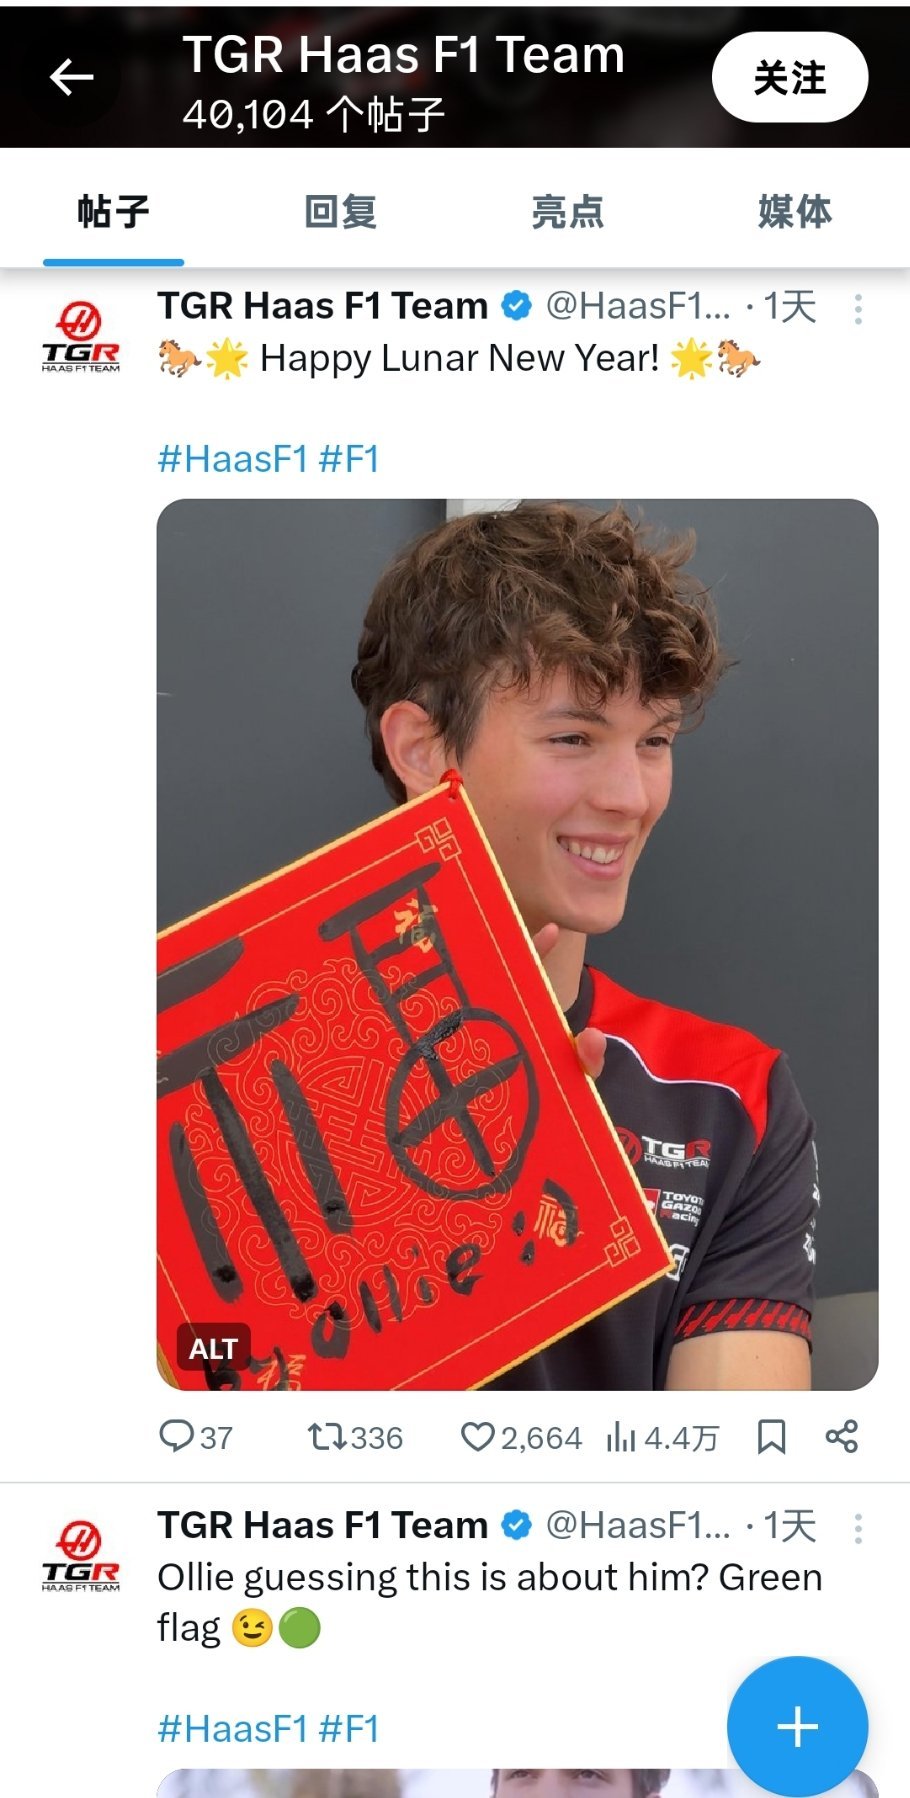Open the photo of red calligraphy board
910x1798 pixels.
pyautogui.click(x=517, y=944)
